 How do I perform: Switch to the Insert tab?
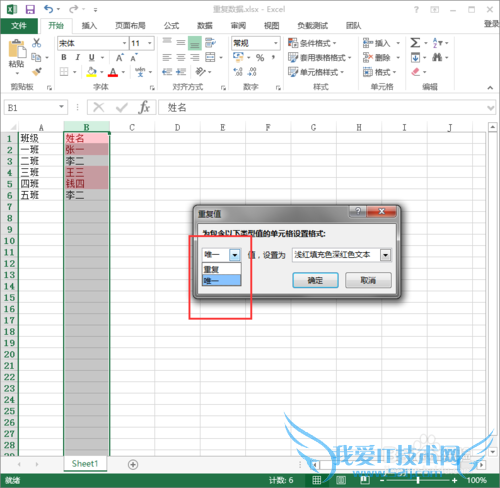point(89,26)
